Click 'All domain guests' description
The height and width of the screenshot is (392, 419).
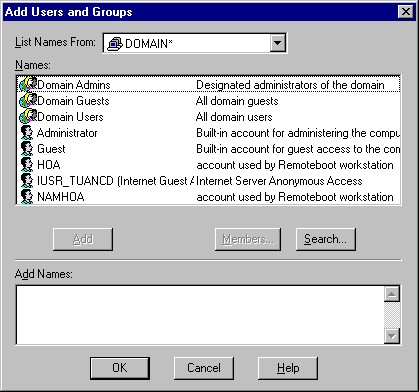pos(237,101)
